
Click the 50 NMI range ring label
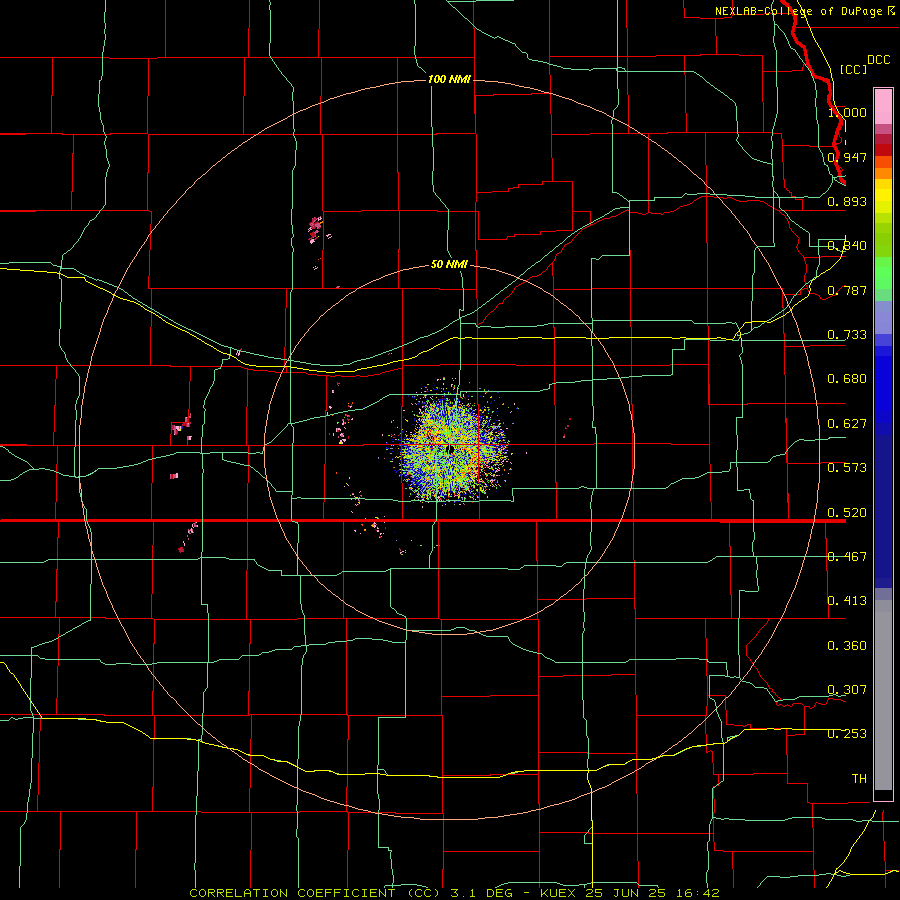(x=449, y=264)
